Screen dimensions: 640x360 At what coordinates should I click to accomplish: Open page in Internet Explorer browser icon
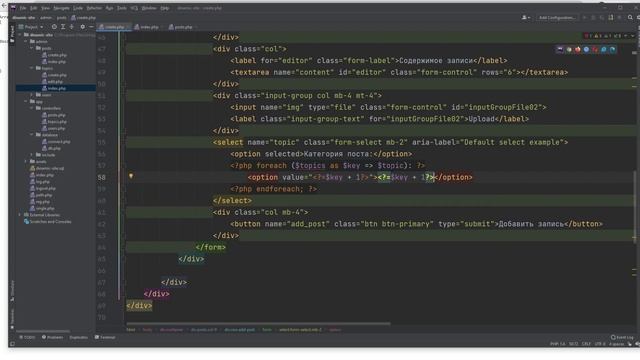click(604, 49)
